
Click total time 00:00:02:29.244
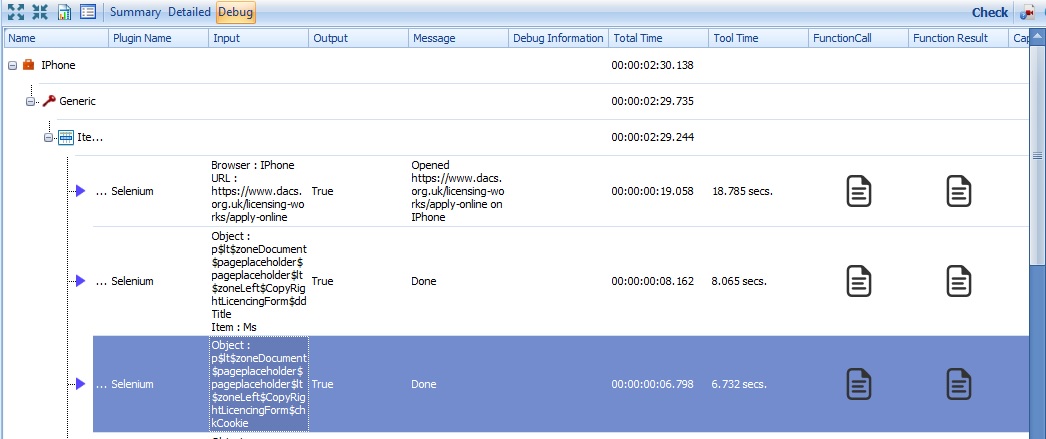coord(652,137)
